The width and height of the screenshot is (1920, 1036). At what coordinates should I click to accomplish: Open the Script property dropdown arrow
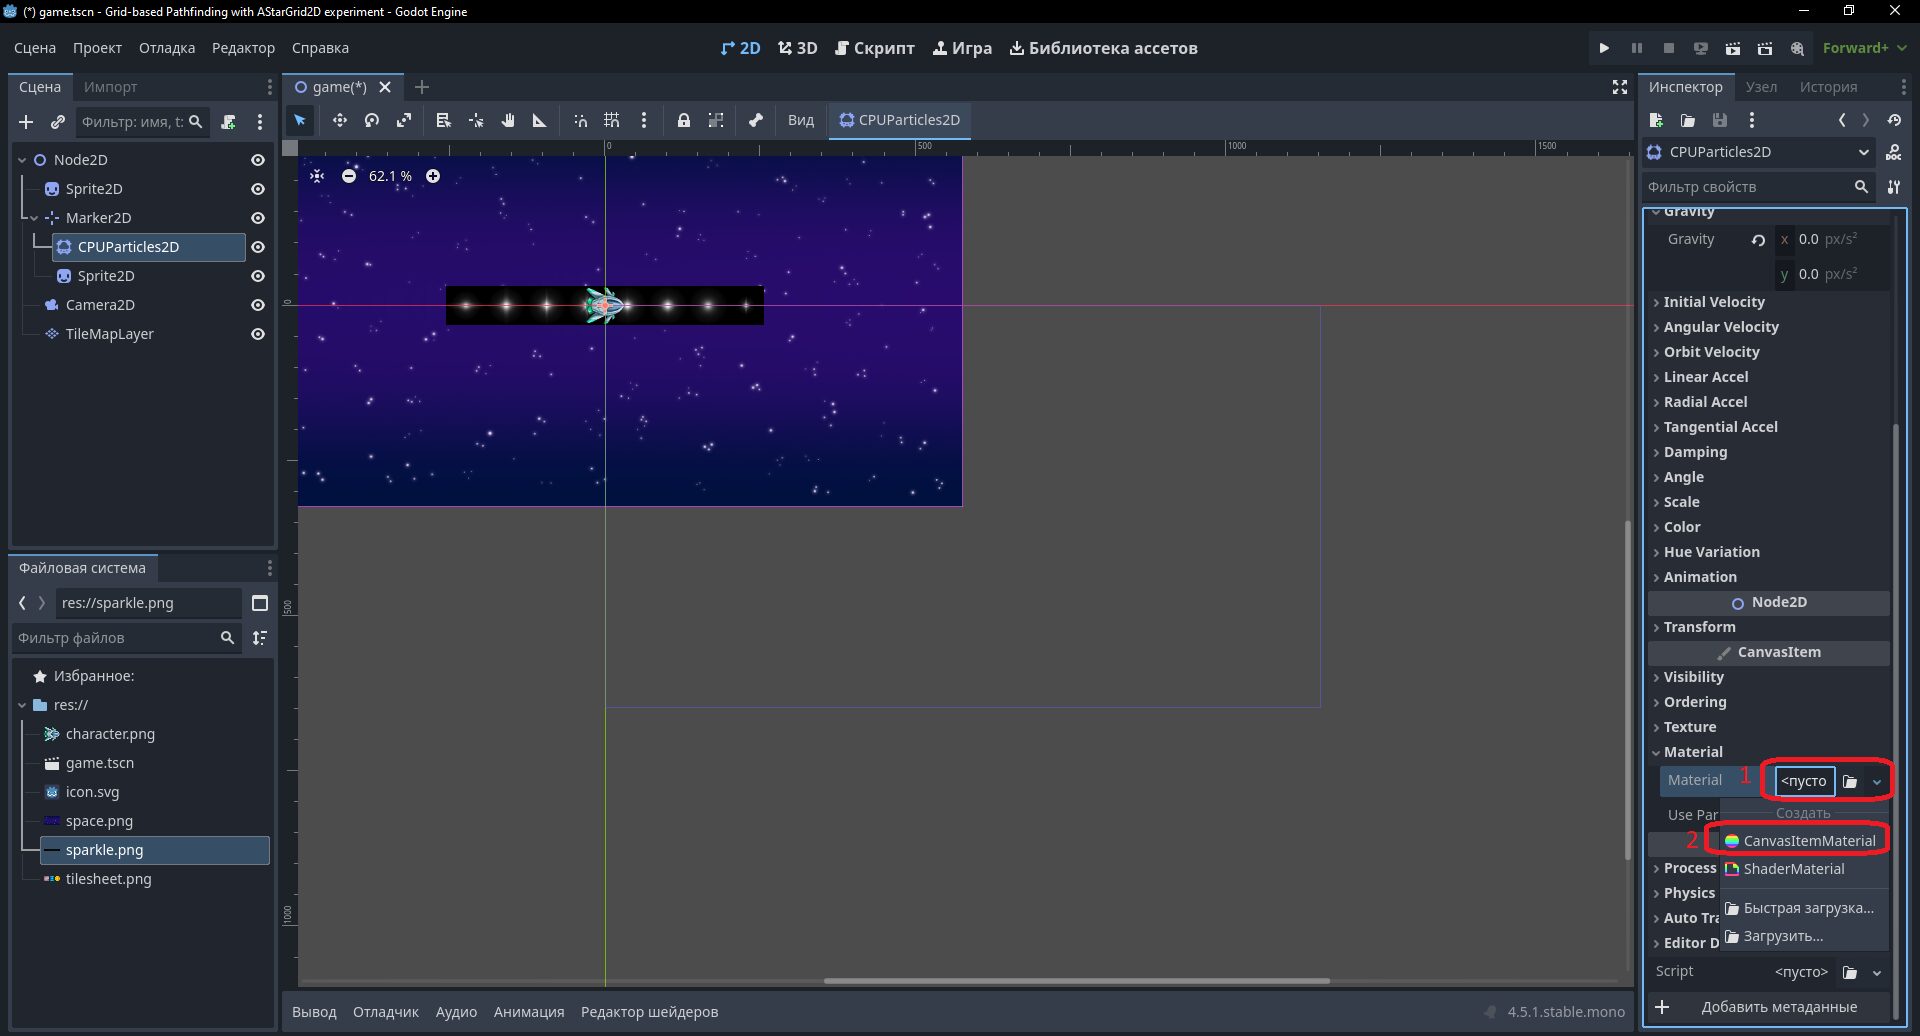tap(1877, 972)
